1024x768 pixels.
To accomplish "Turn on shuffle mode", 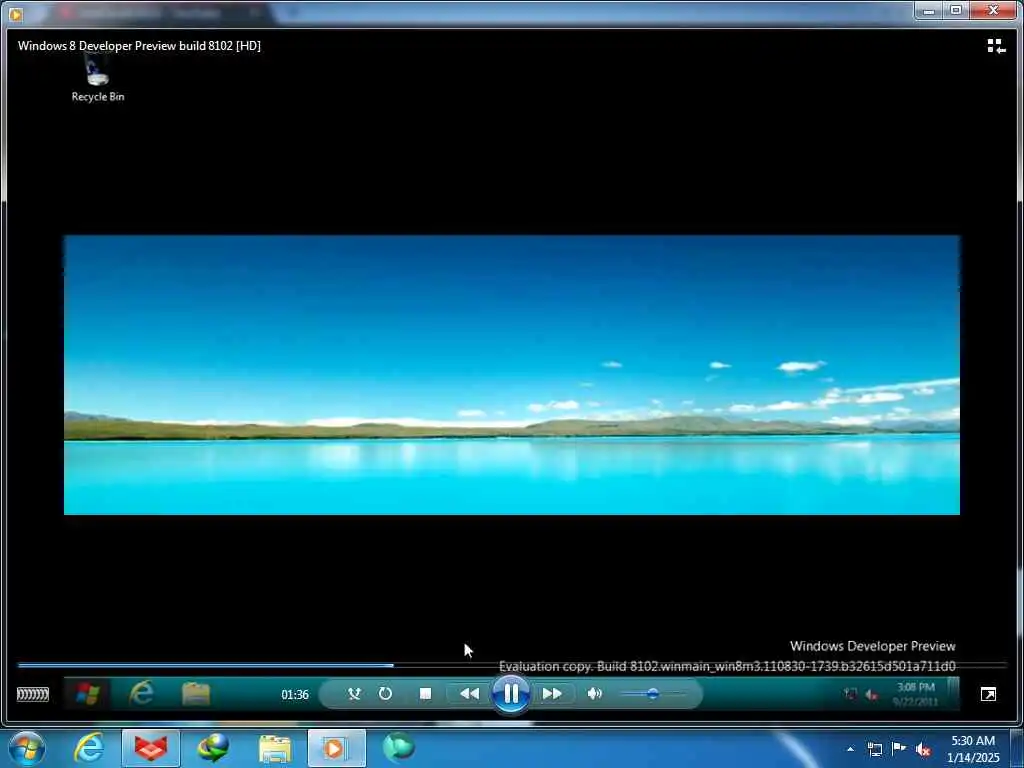I will pos(354,694).
